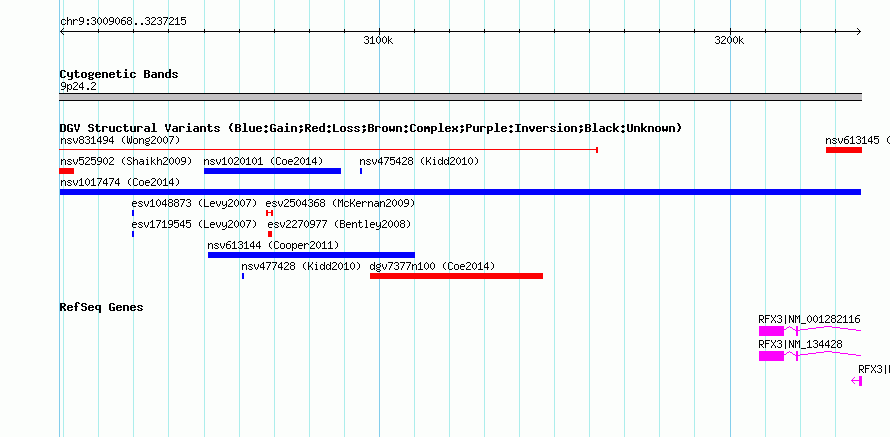The height and width of the screenshot is (437, 890).
Task: Select the RFX3 NM_134428 magenta exon block
Action: 771,356
